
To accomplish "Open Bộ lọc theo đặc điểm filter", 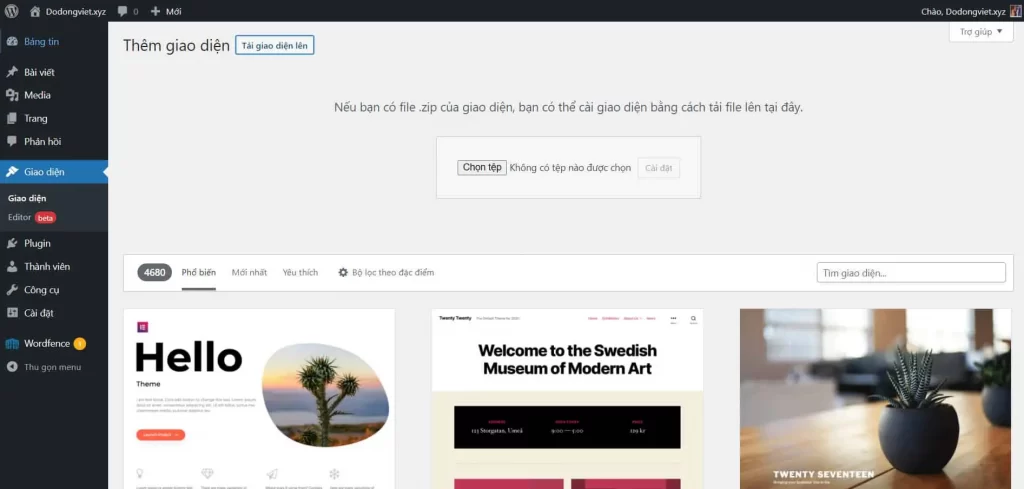I will click(x=386, y=272).
